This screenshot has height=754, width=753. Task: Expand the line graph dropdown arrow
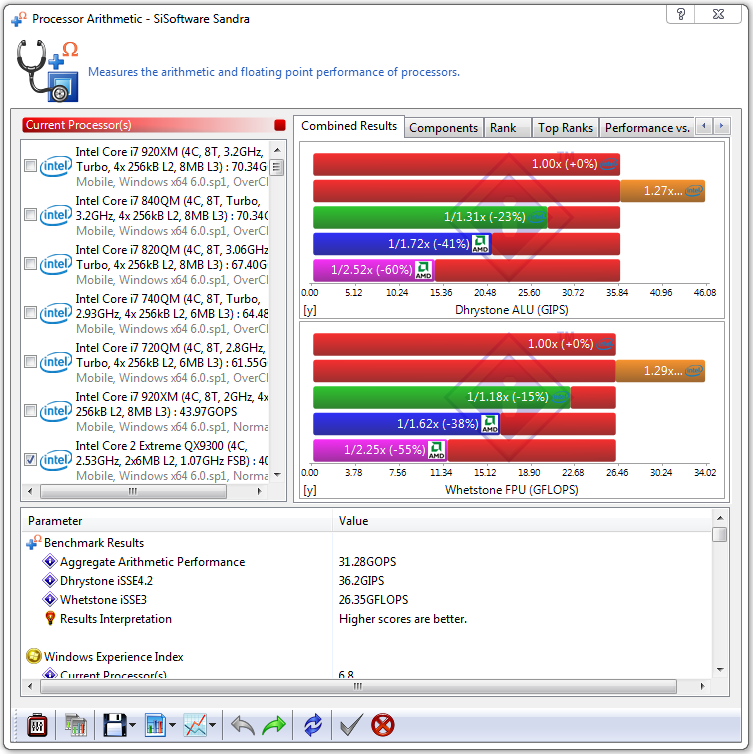pos(213,725)
